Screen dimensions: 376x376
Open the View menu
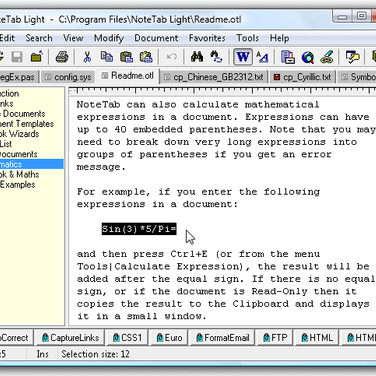click(73, 38)
